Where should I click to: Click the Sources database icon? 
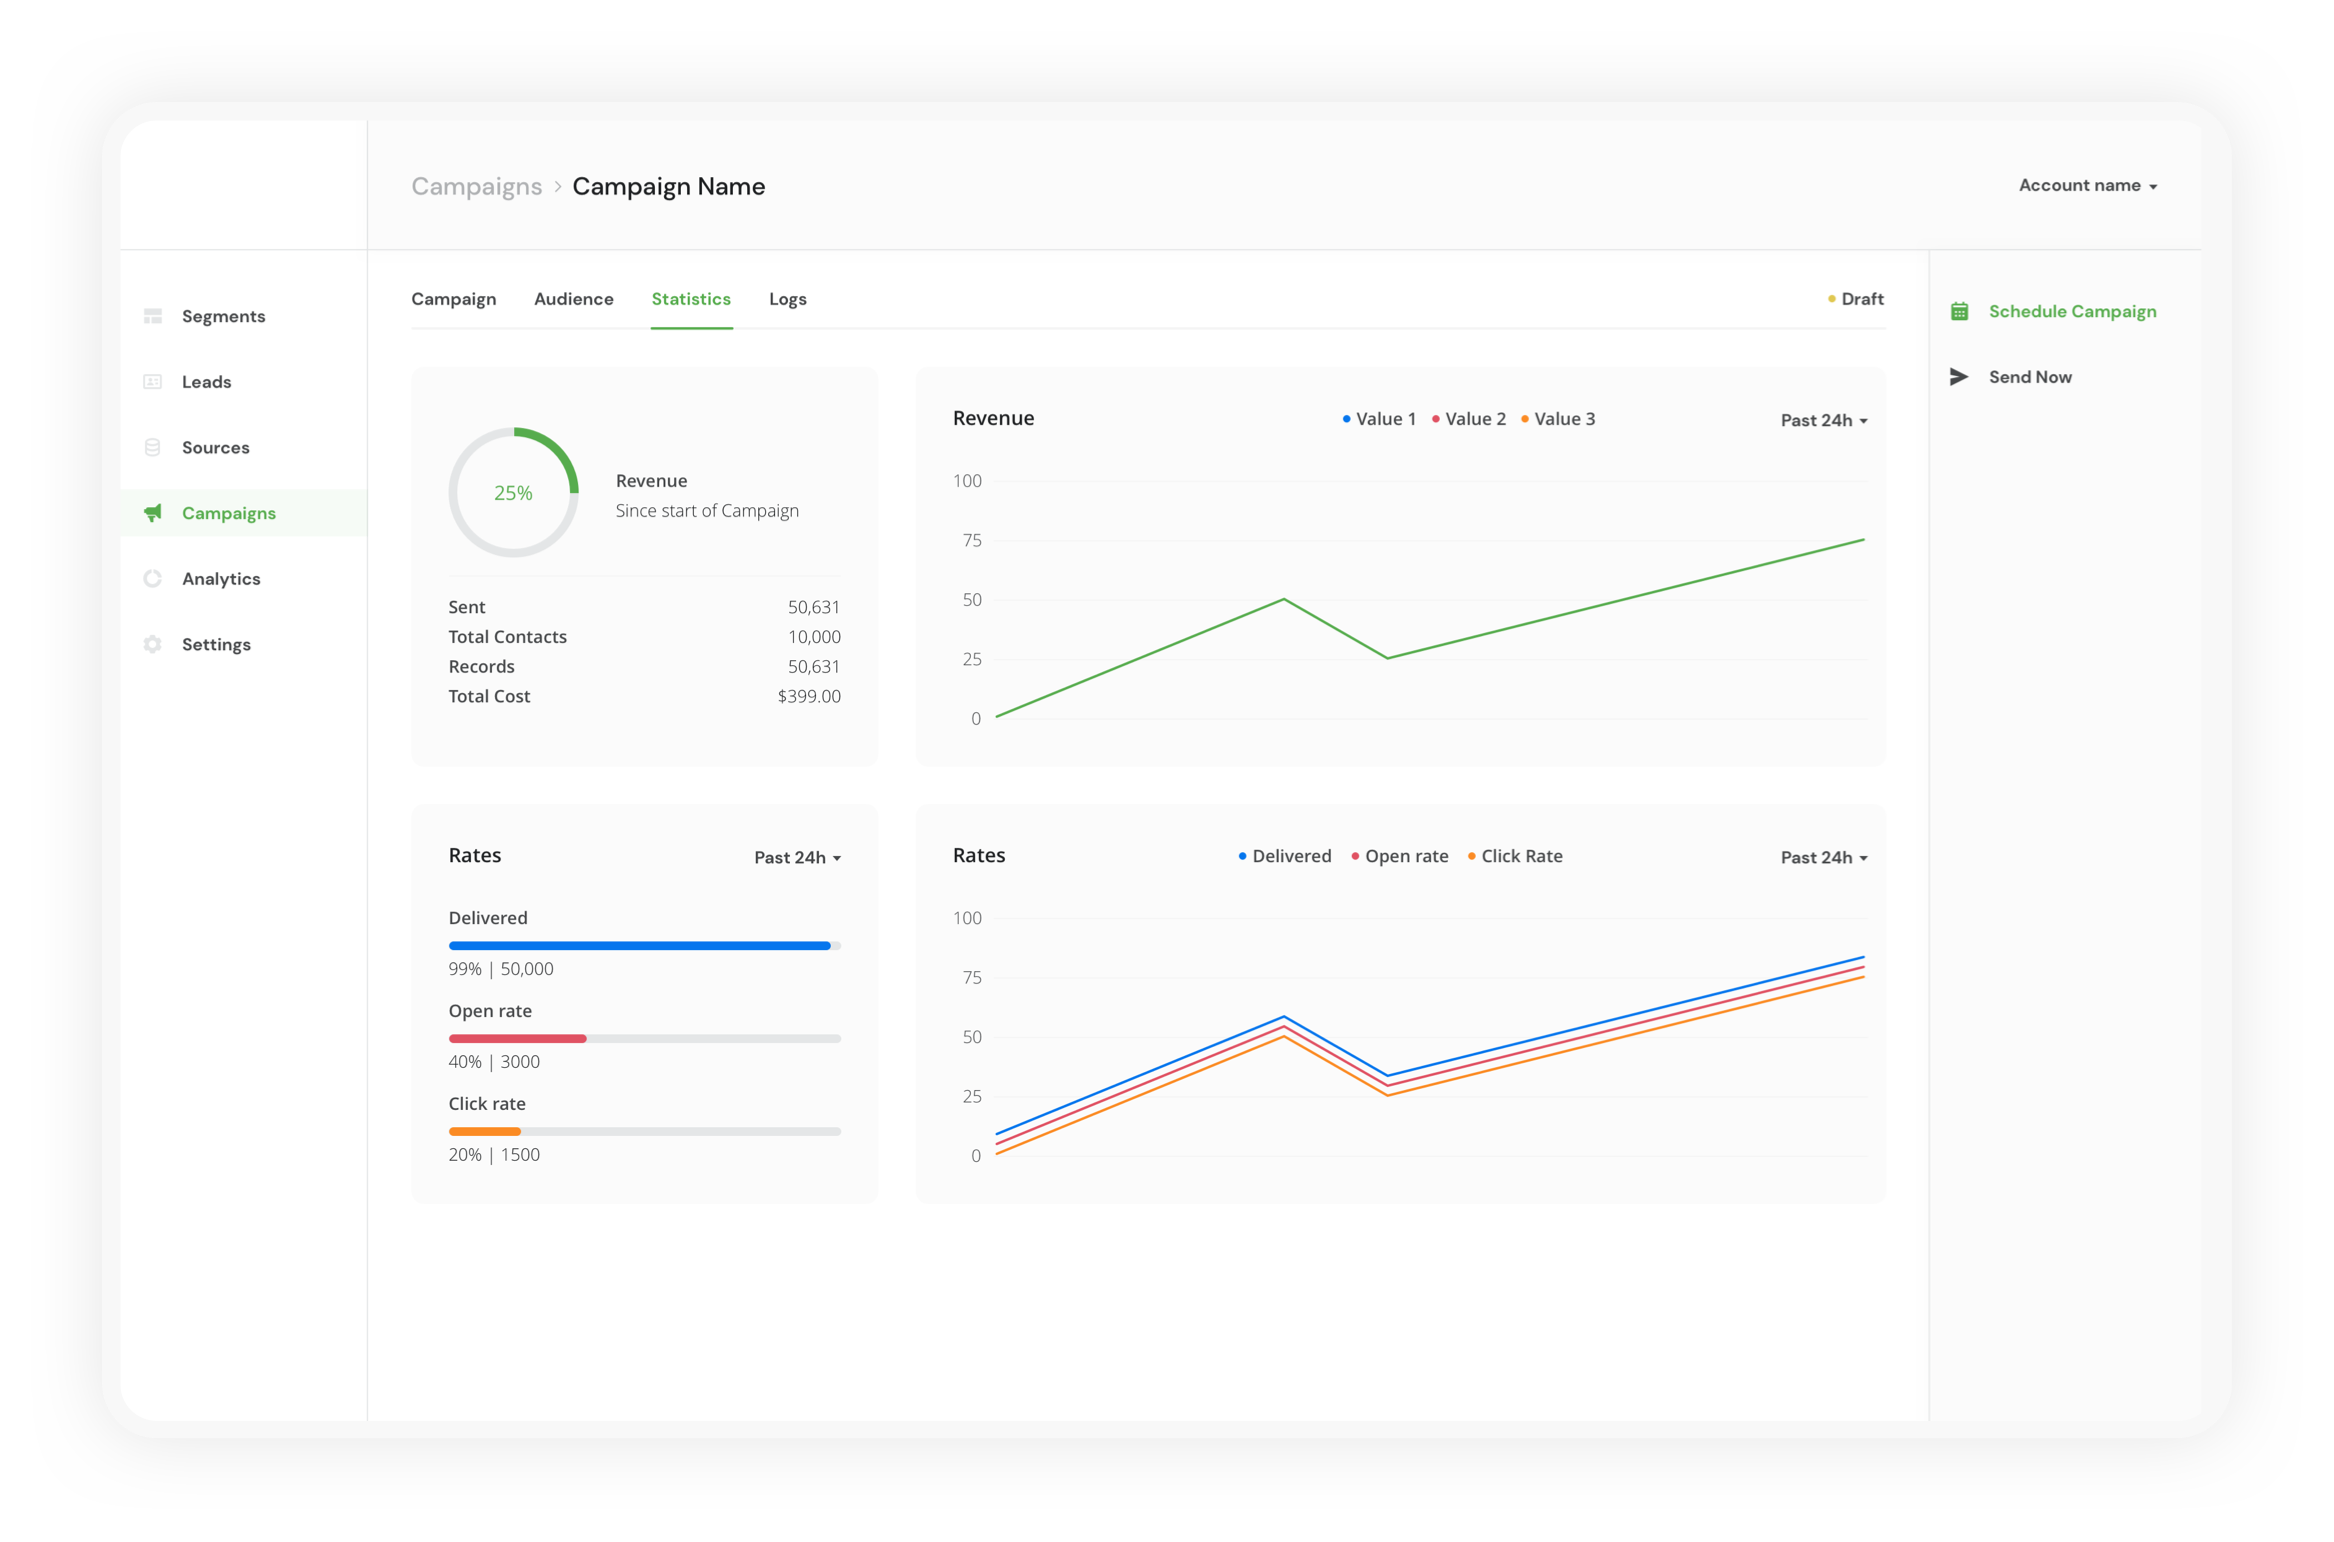click(153, 447)
